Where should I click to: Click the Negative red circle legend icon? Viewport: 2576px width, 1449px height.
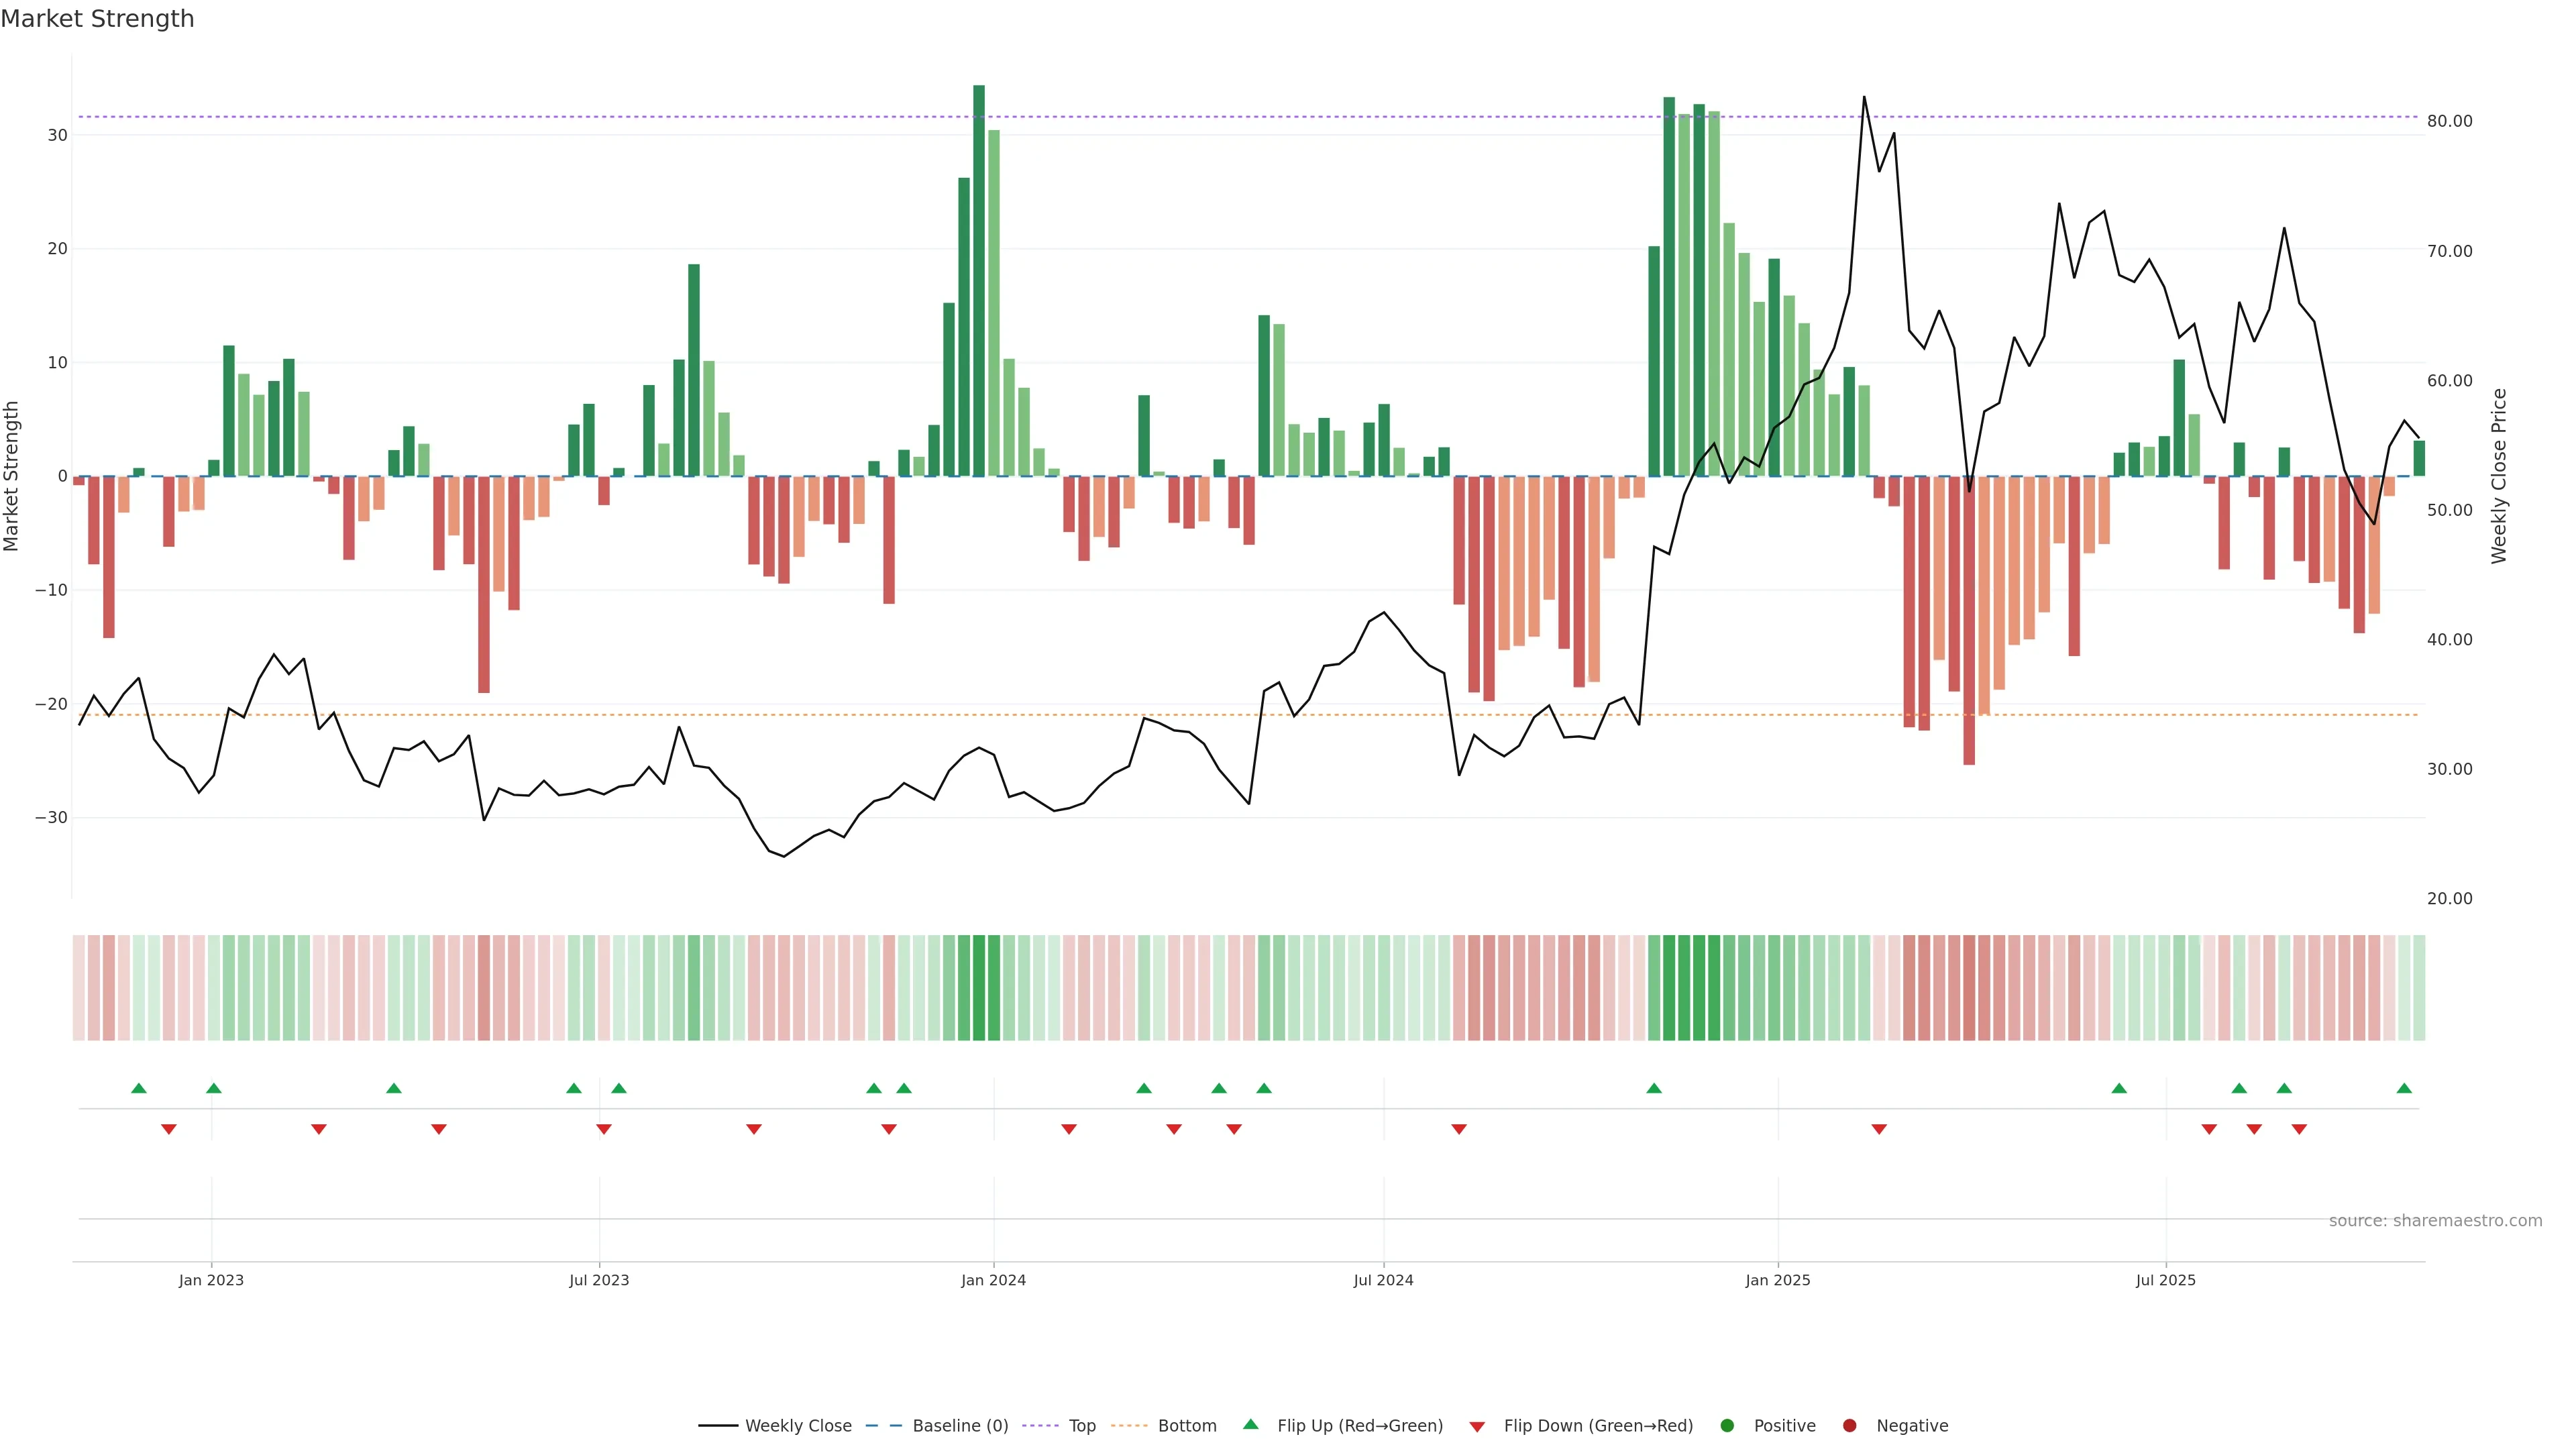click(x=1849, y=1426)
